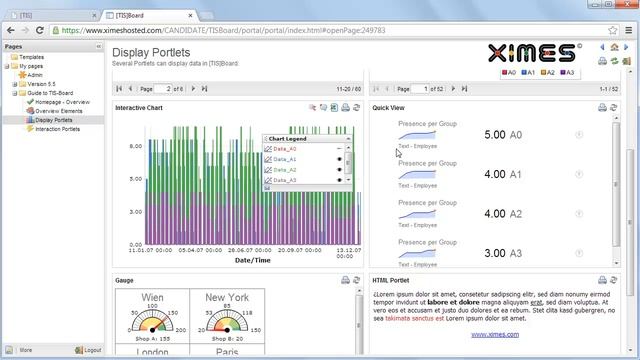
Task: Click the purple A3 legend swatch
Action: pyautogui.click(x=563, y=73)
